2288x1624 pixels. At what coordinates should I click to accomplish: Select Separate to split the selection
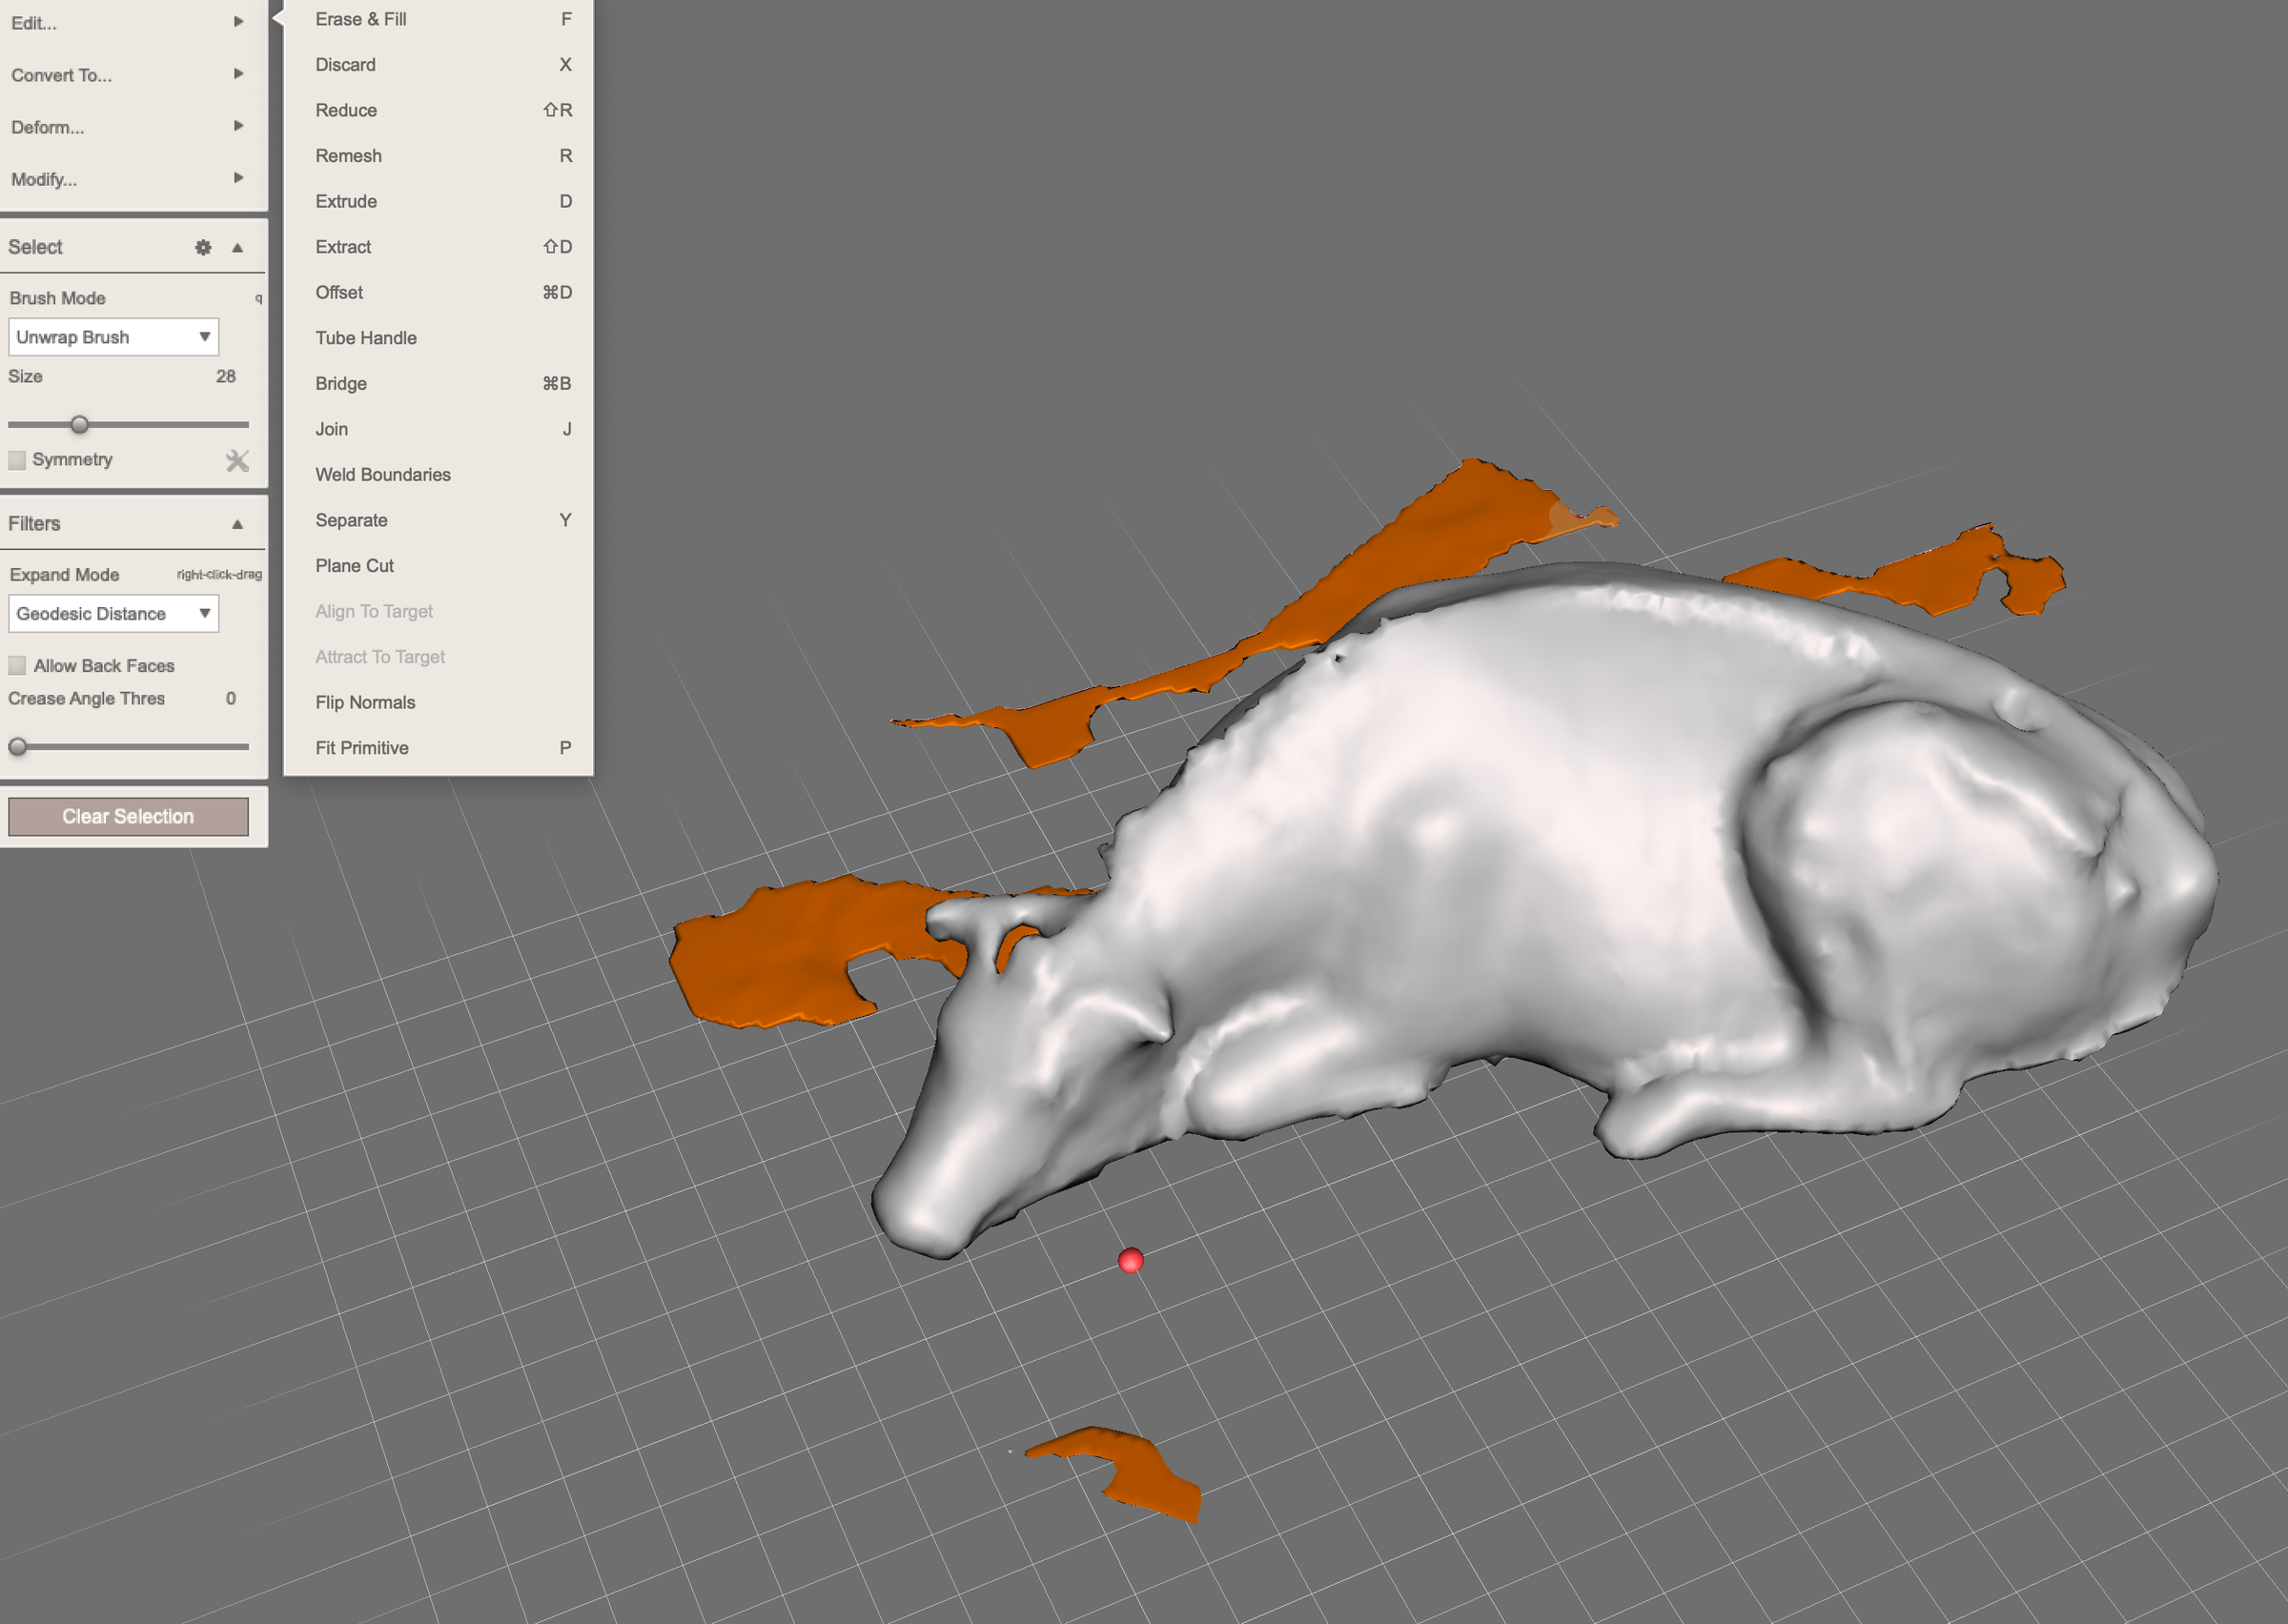pos(351,520)
